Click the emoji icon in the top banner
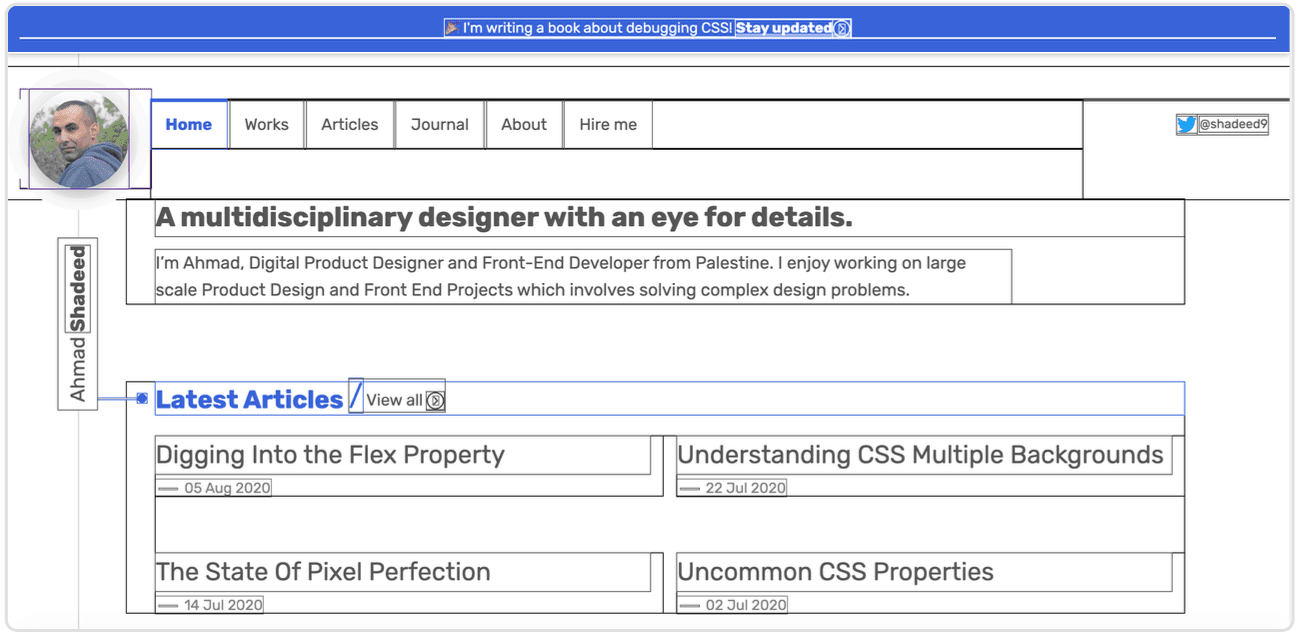The image size is (1304, 642). point(452,28)
